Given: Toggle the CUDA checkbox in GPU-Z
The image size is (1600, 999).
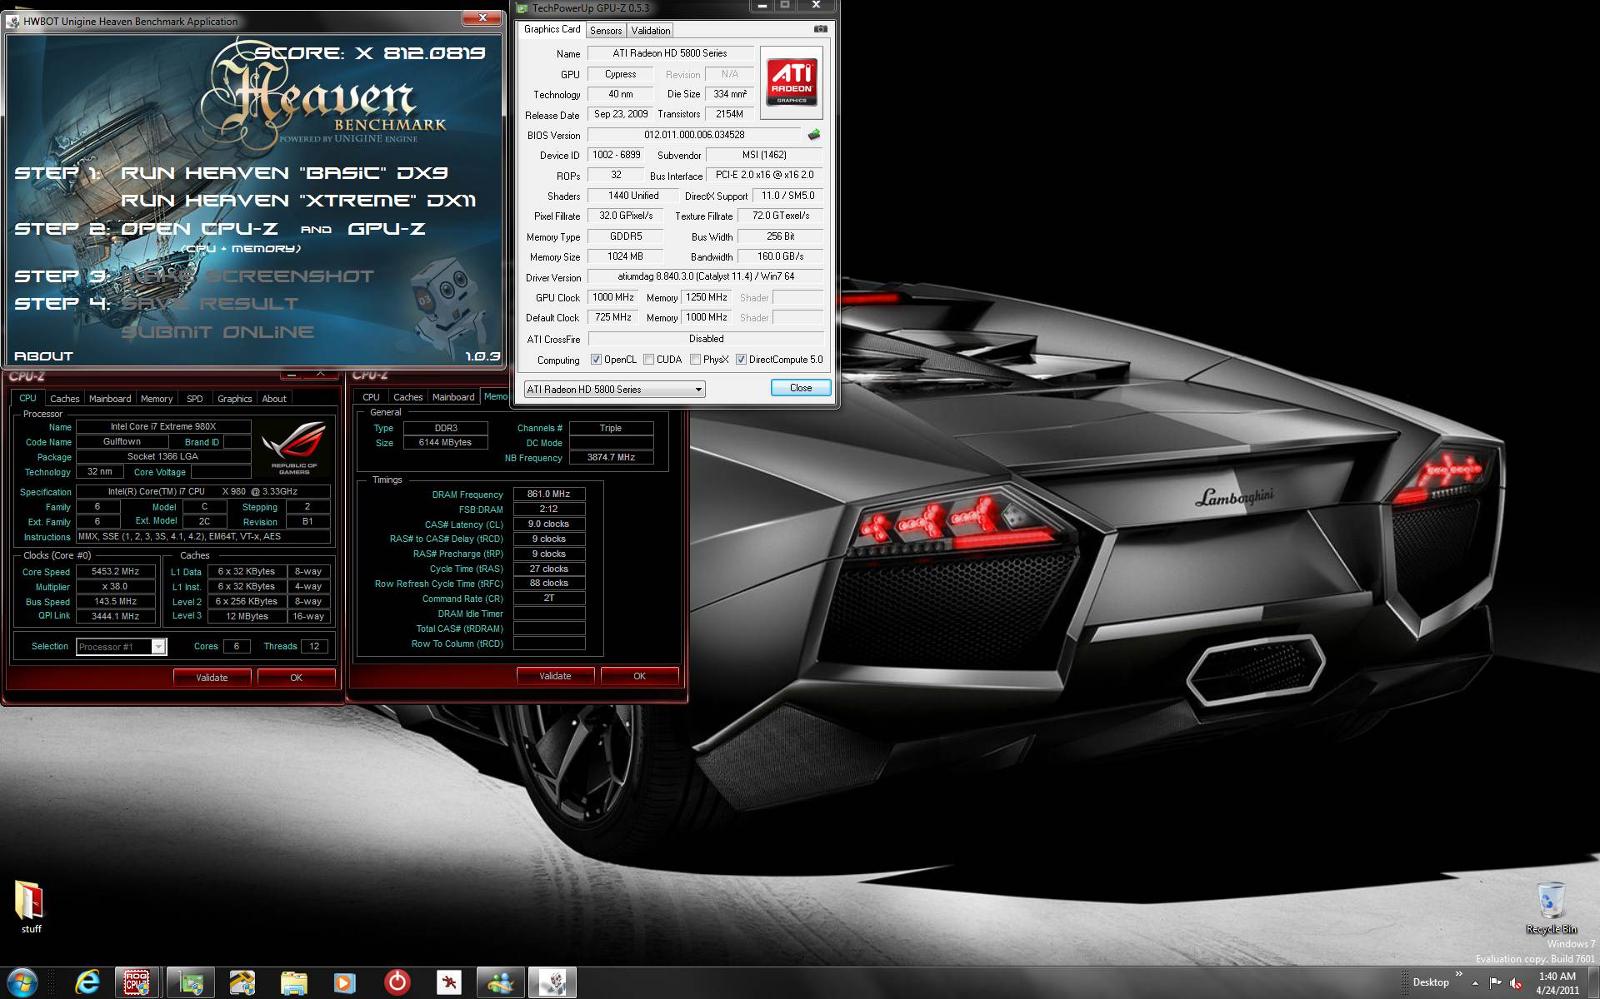Looking at the screenshot, I should pyautogui.click(x=649, y=360).
